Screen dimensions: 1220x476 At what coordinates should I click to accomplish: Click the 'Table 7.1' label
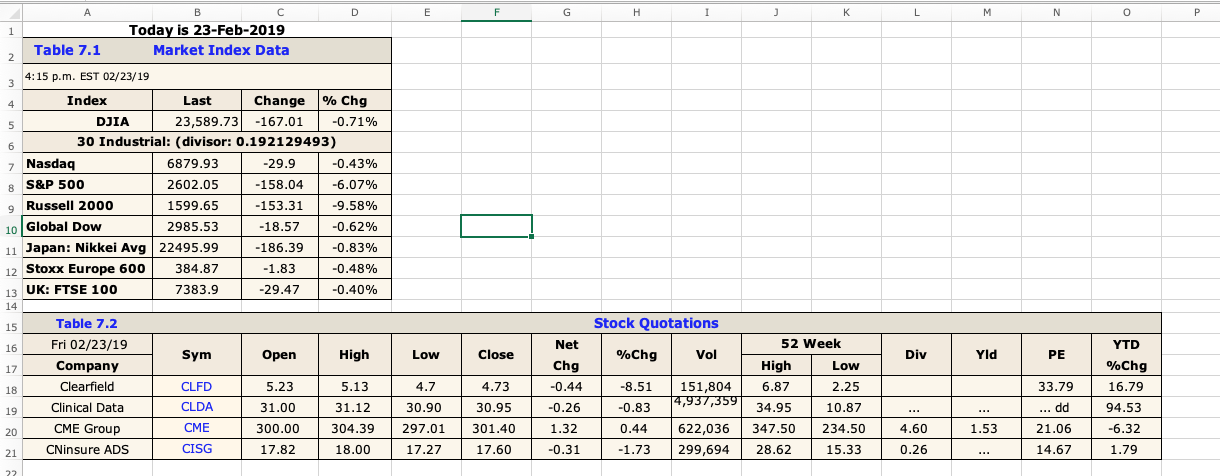click(67, 50)
